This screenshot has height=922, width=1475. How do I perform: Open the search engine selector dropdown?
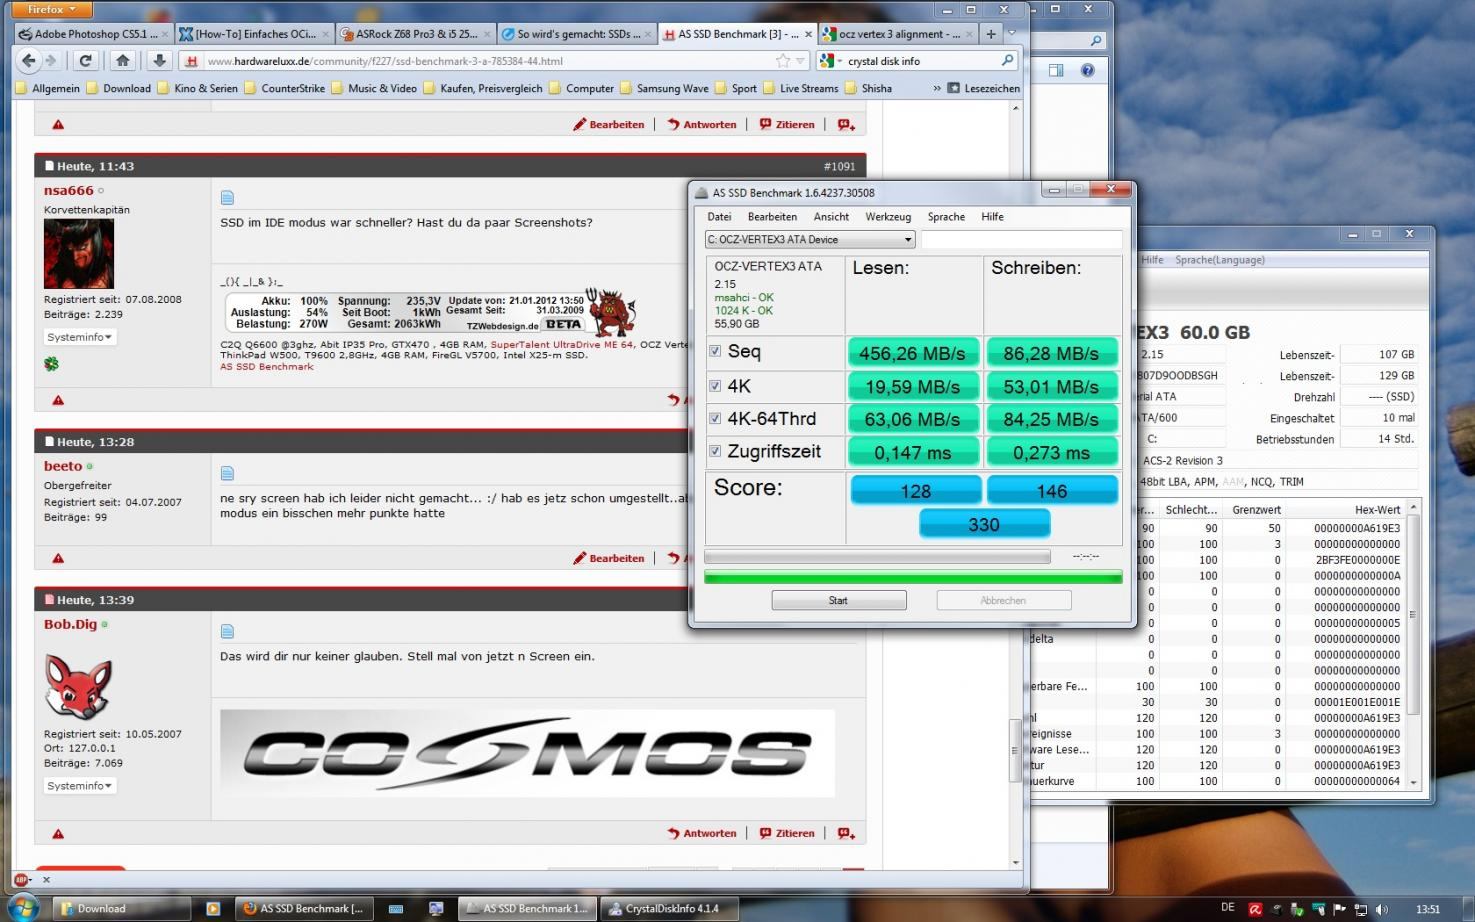click(x=829, y=61)
